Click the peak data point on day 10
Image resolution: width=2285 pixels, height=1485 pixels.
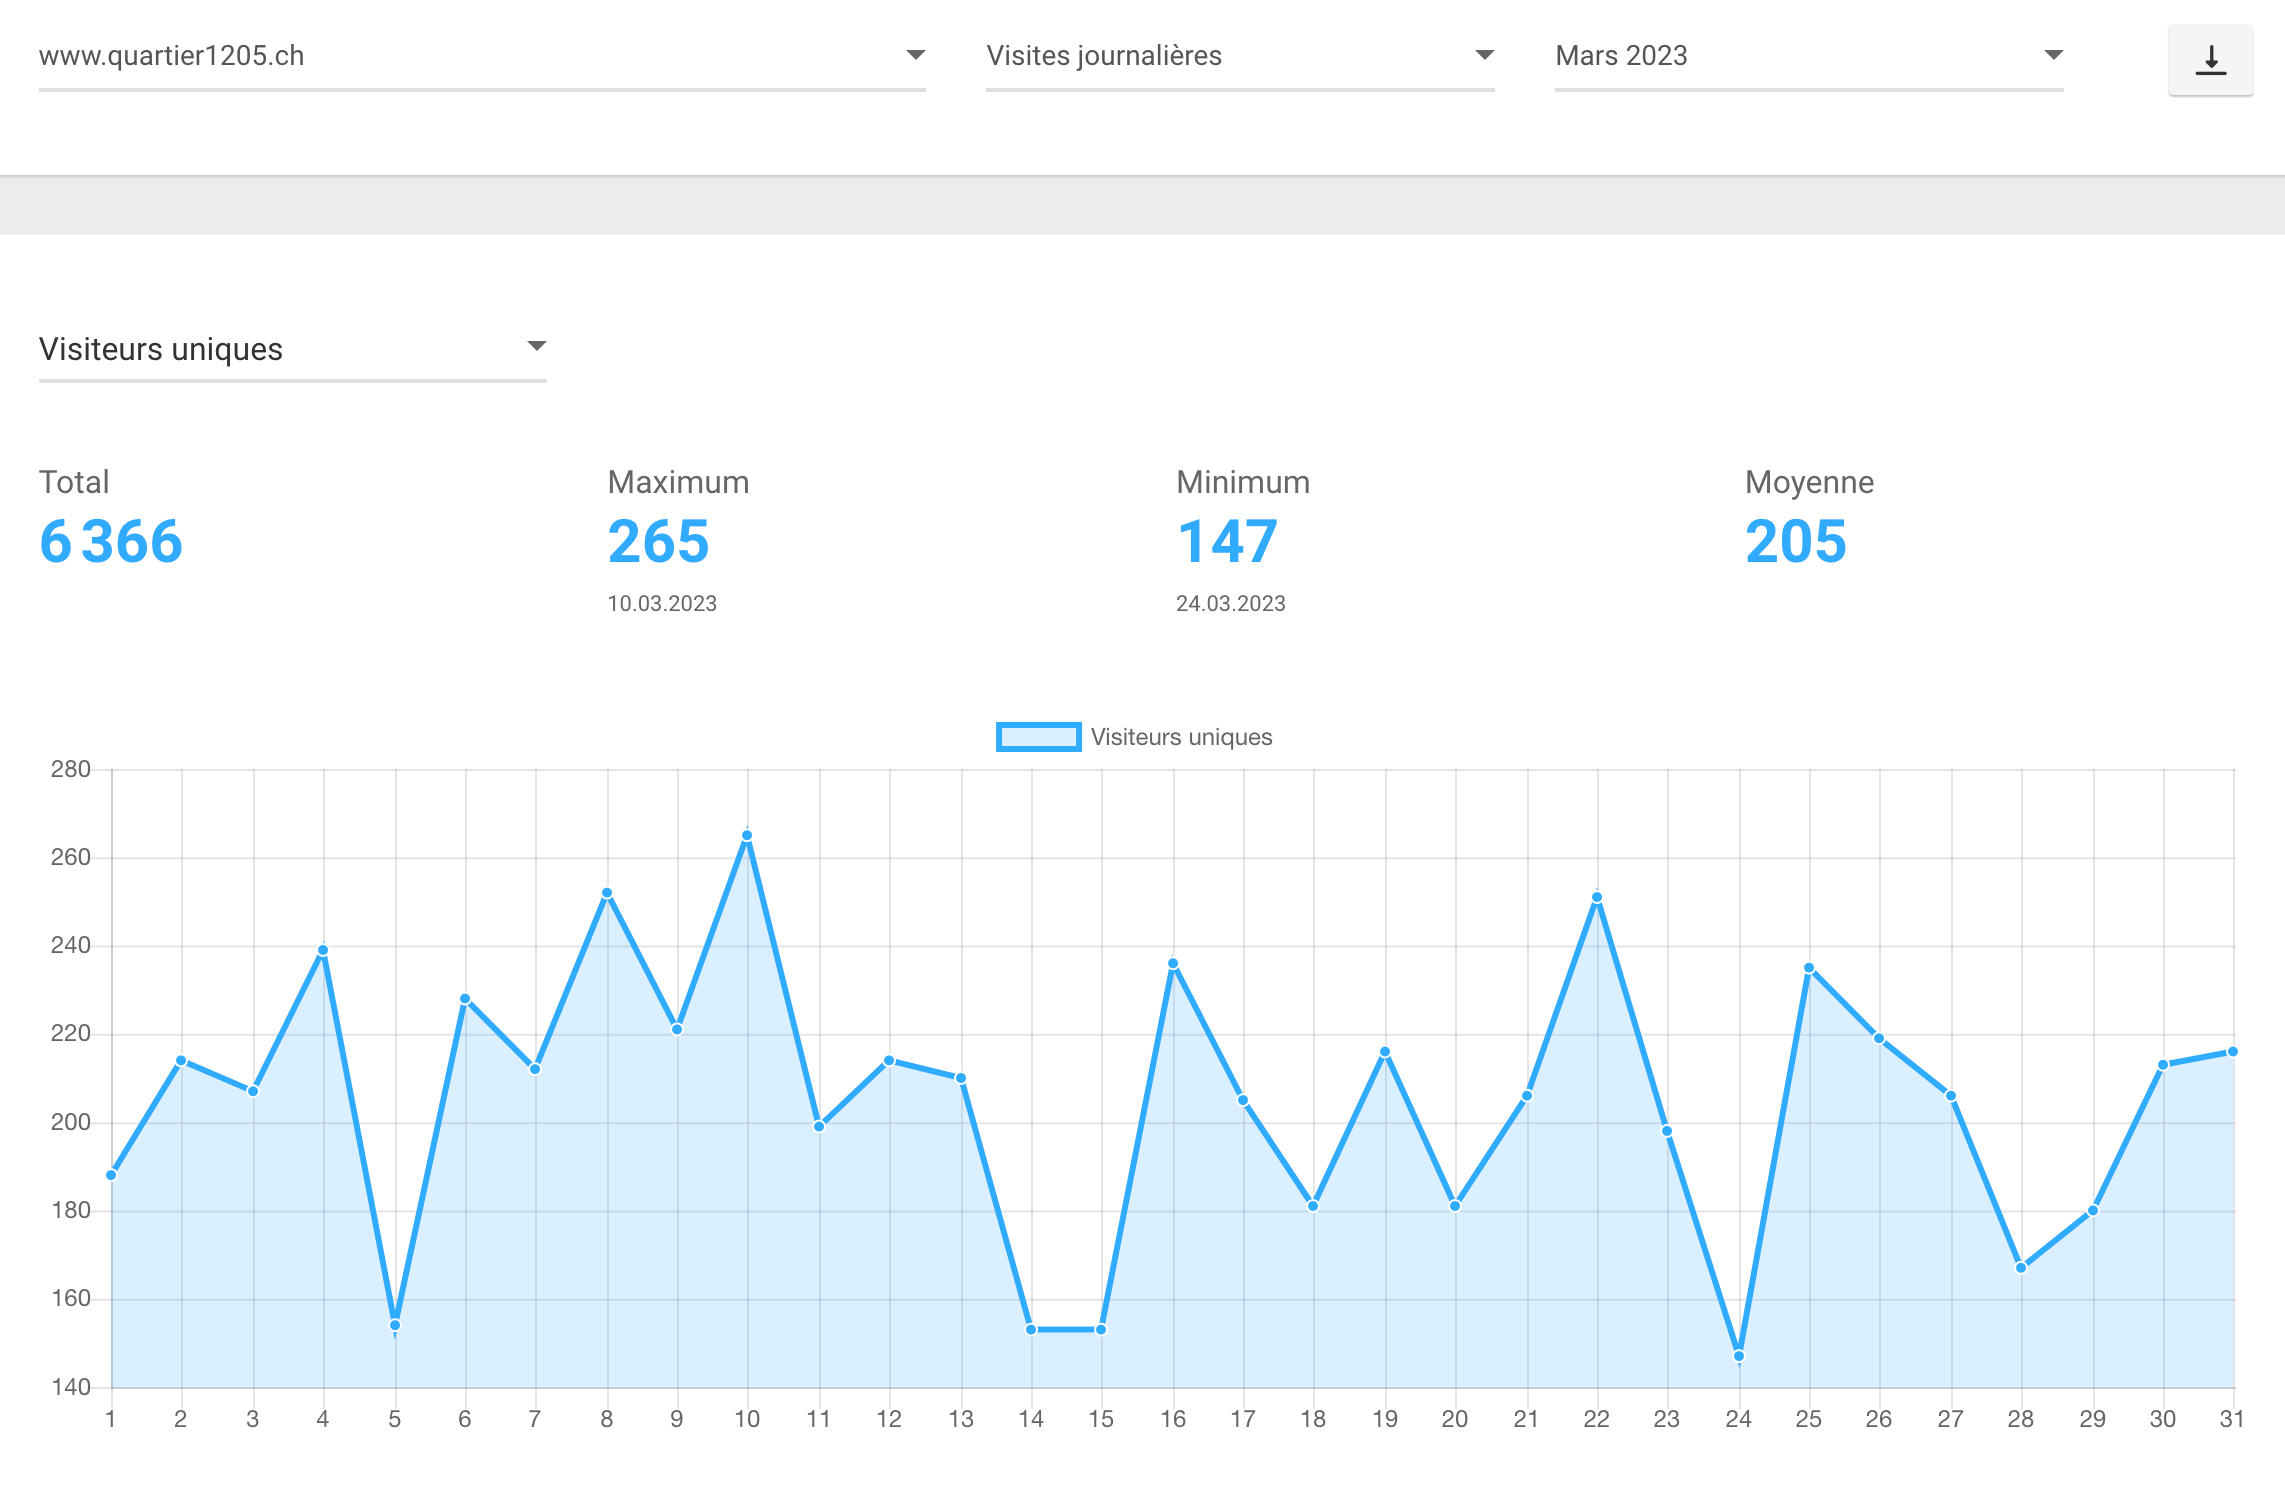click(x=747, y=836)
